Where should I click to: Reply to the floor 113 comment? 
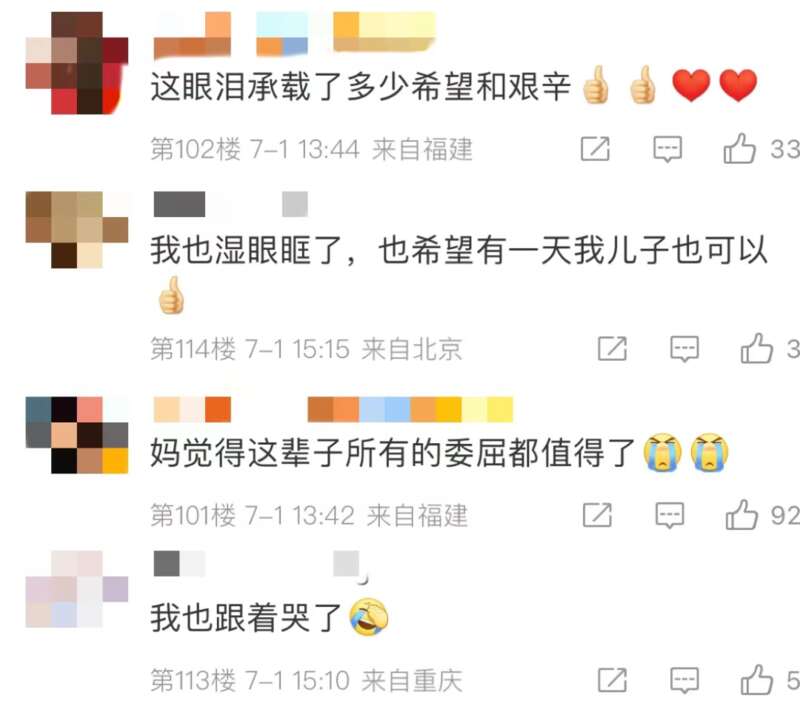click(684, 680)
